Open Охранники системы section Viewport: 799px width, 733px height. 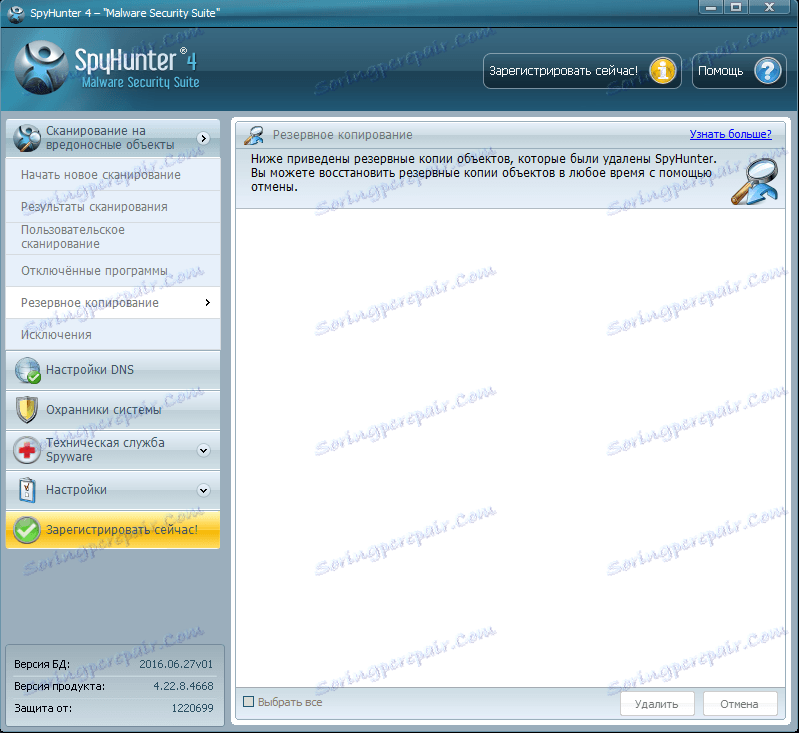pos(113,410)
